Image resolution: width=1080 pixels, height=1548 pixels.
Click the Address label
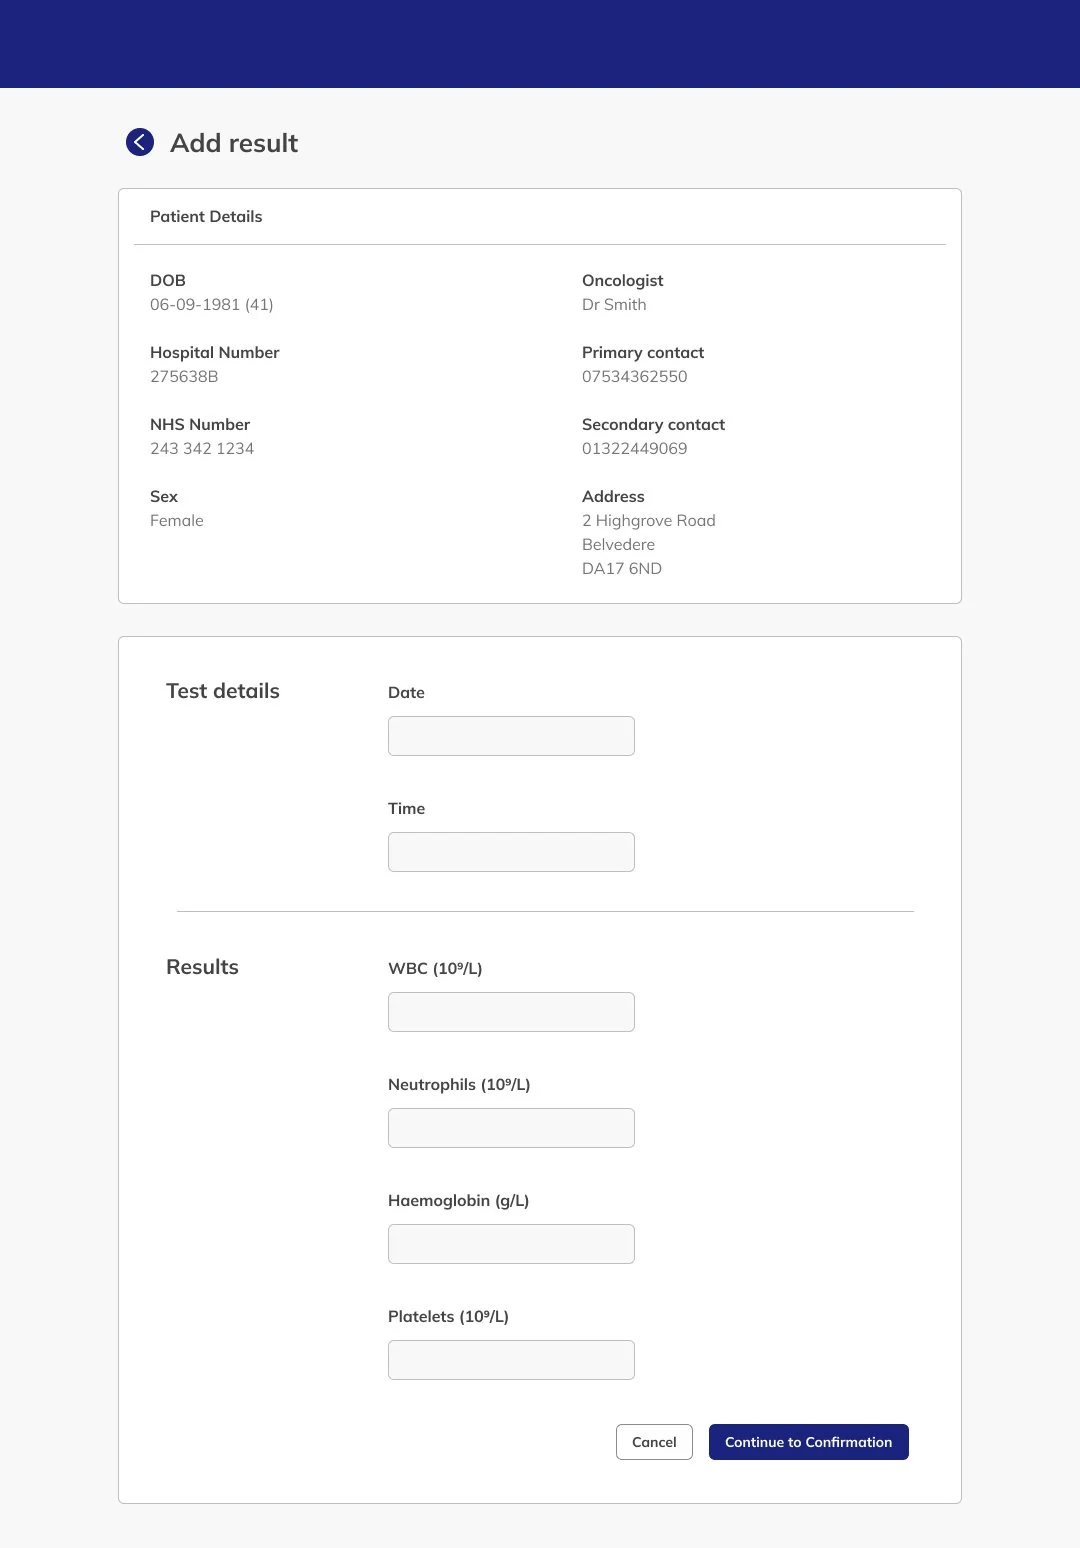[613, 496]
